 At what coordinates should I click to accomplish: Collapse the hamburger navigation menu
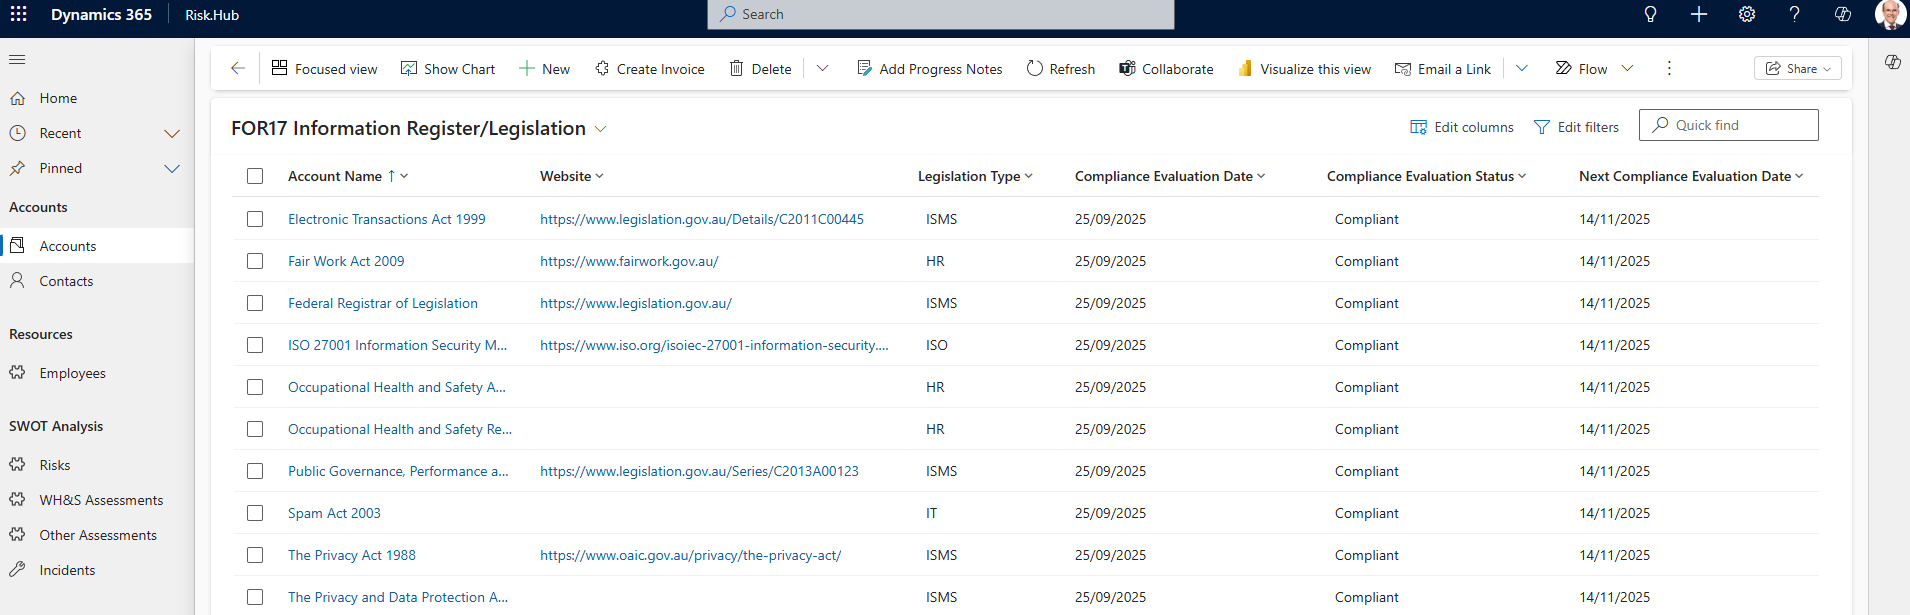pos(17,60)
